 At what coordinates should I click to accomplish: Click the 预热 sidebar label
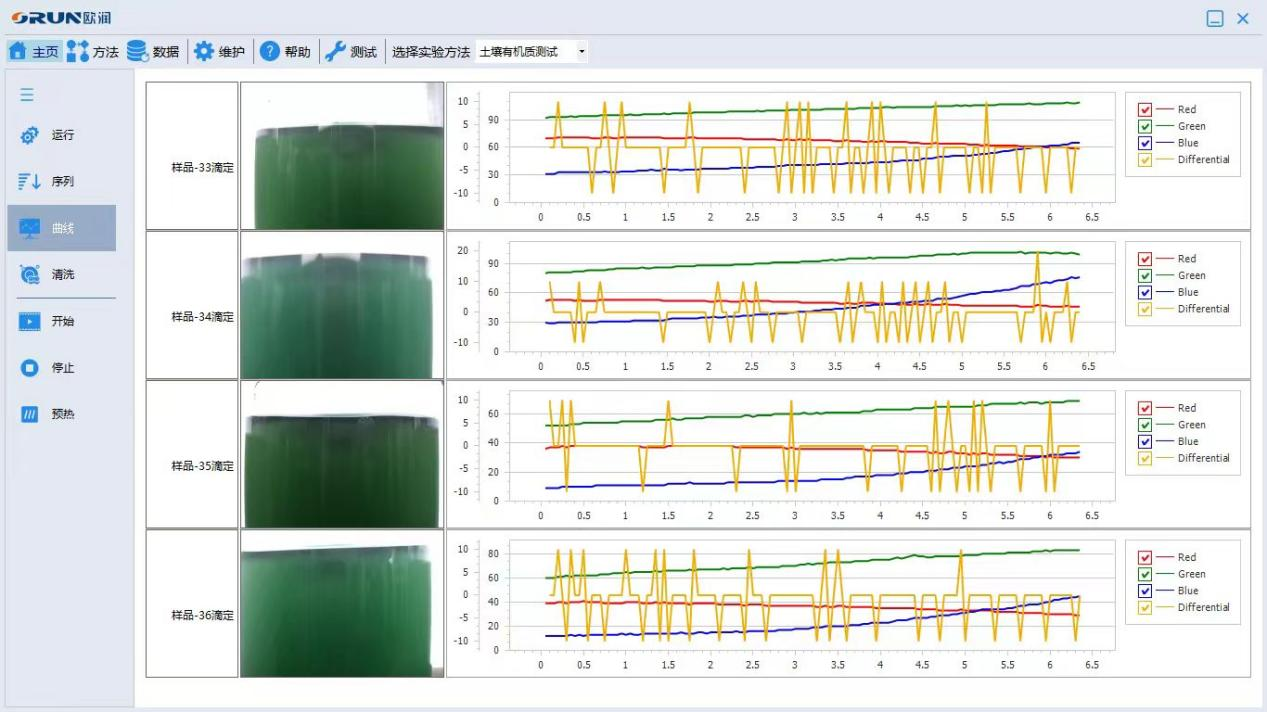pos(63,414)
